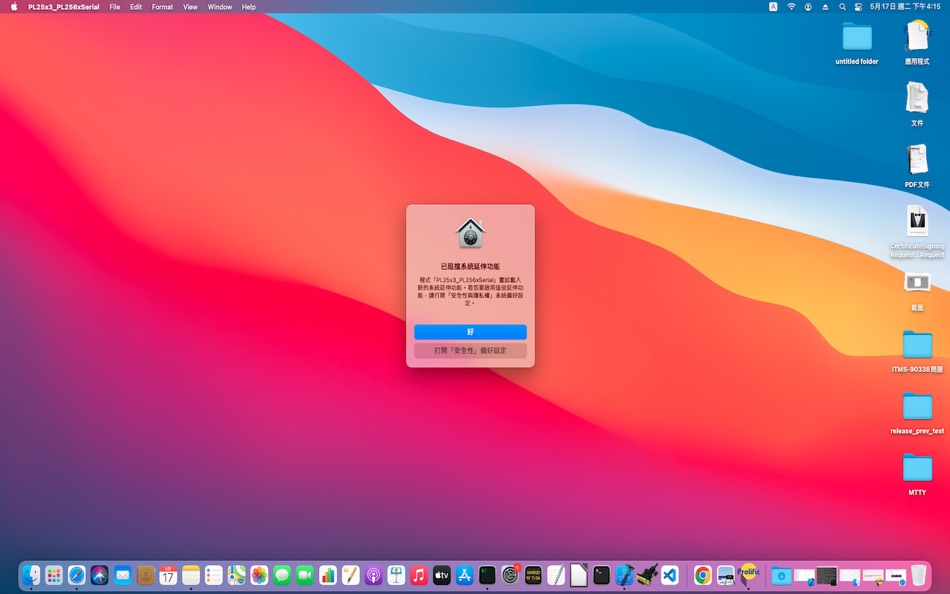Open Messages from the Dock

(x=282, y=575)
